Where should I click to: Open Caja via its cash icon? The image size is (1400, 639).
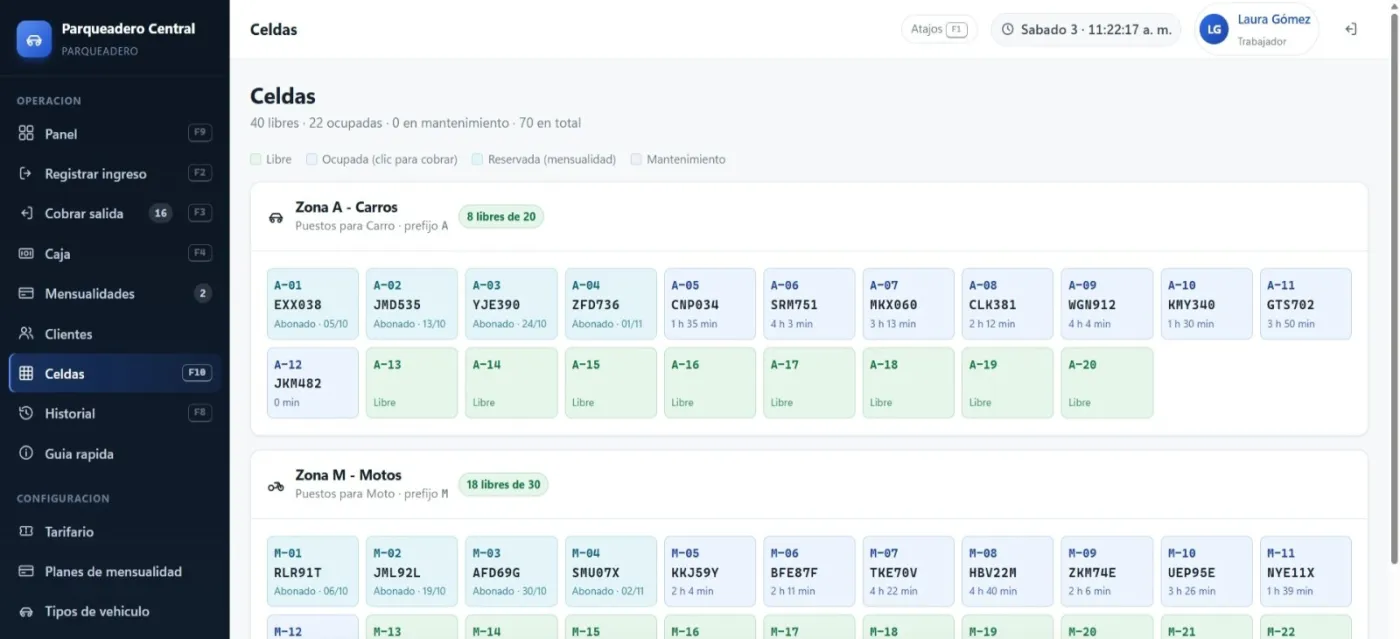coord(26,254)
